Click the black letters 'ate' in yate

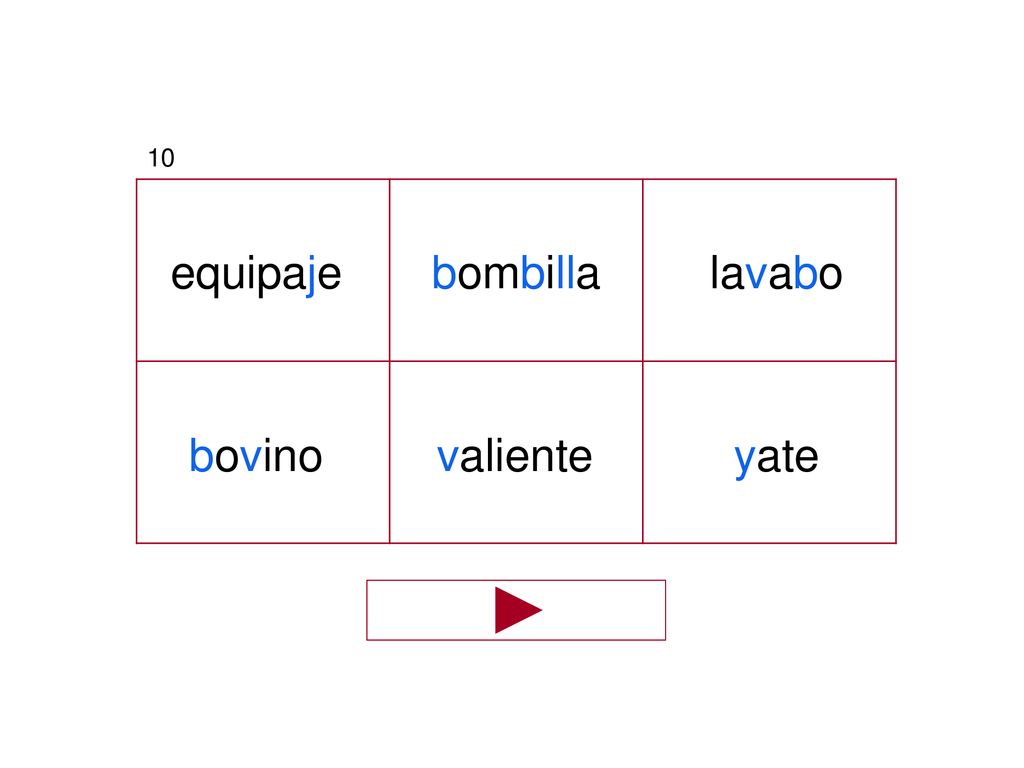coord(787,456)
